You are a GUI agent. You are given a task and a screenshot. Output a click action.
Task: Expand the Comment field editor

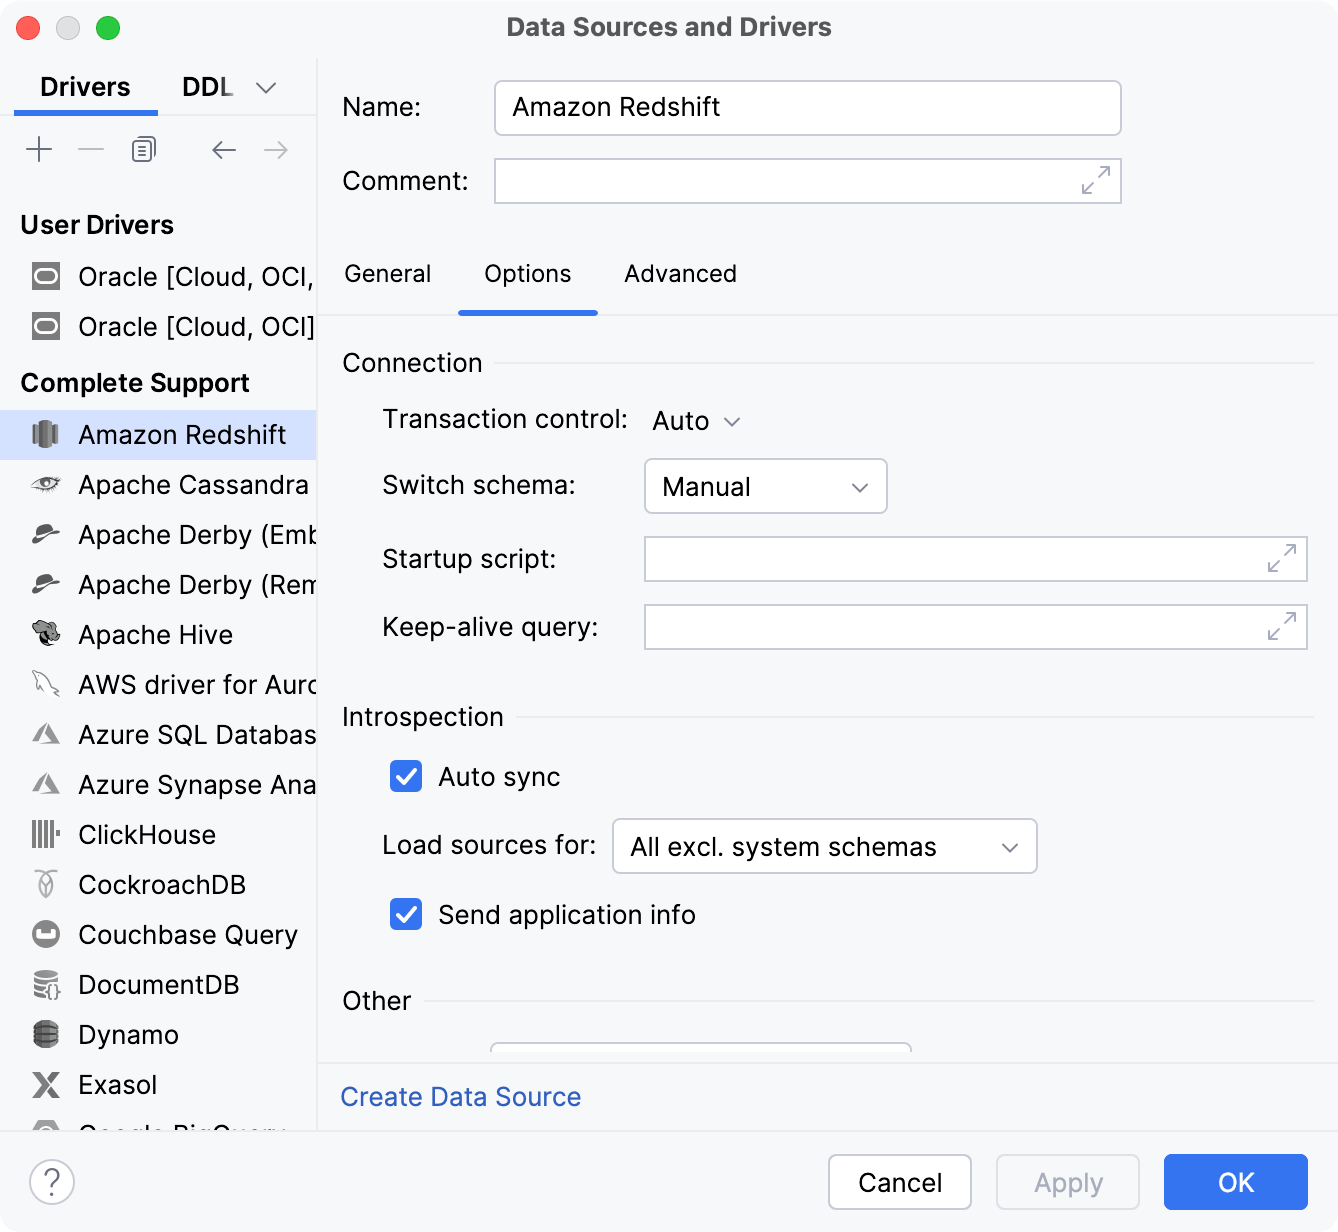click(x=1096, y=181)
